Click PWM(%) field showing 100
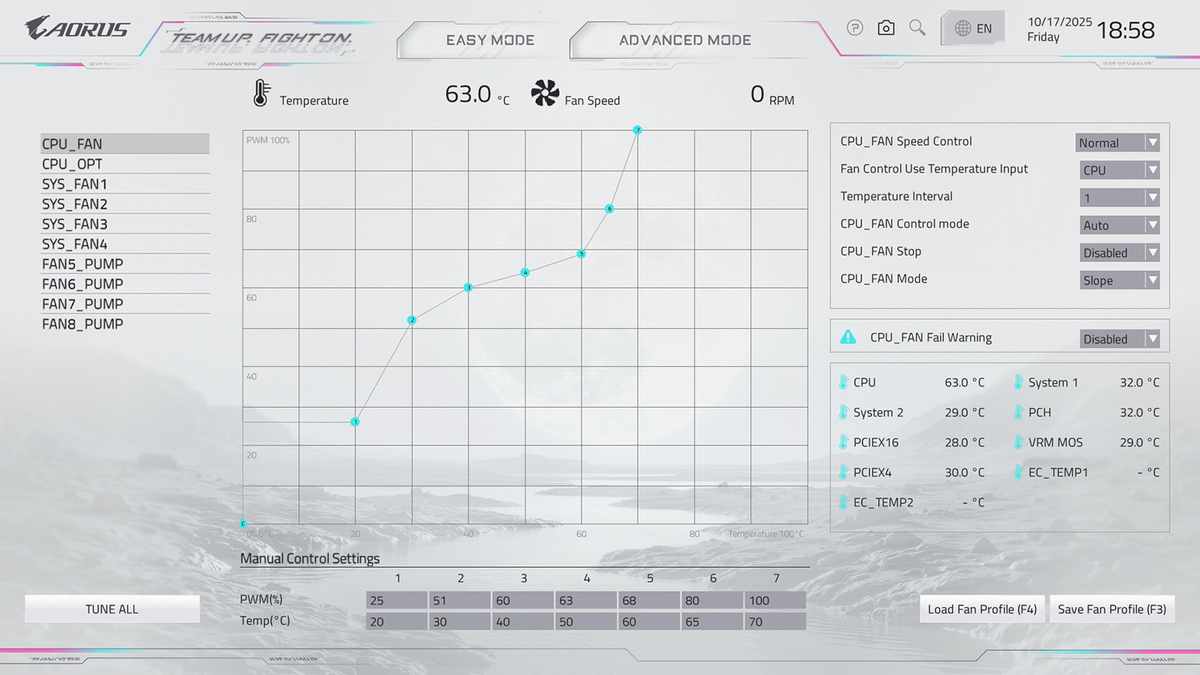The image size is (1200, 675). 775,600
